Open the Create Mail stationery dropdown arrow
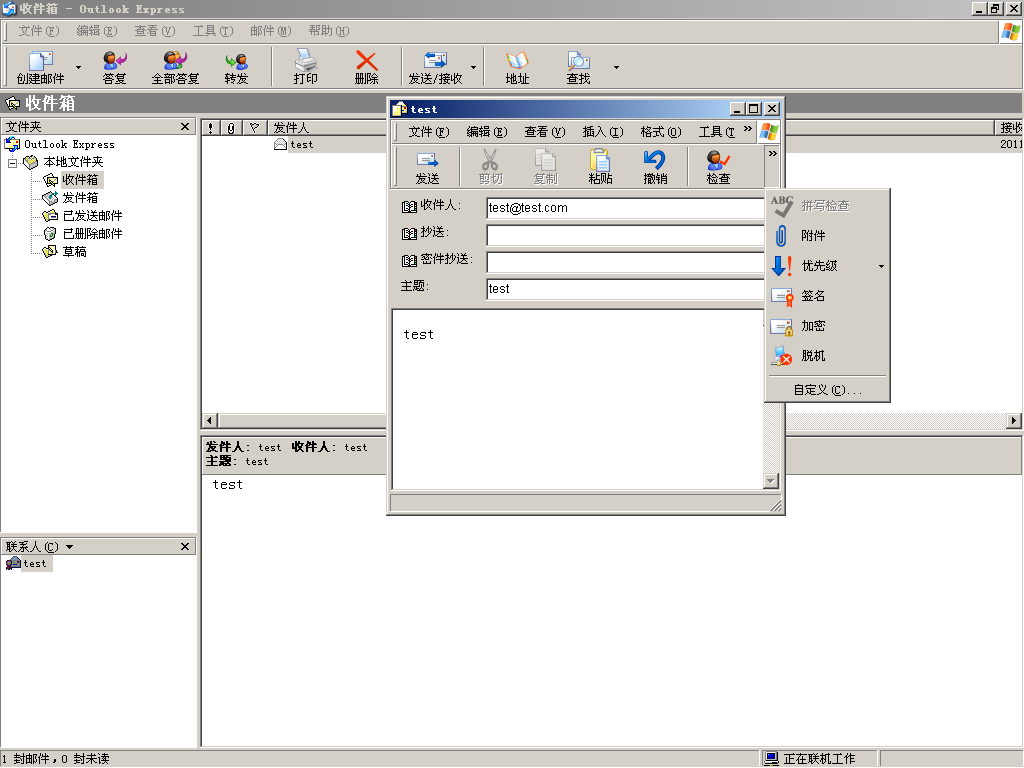Viewport: 1024px width, 768px height. click(x=78, y=67)
